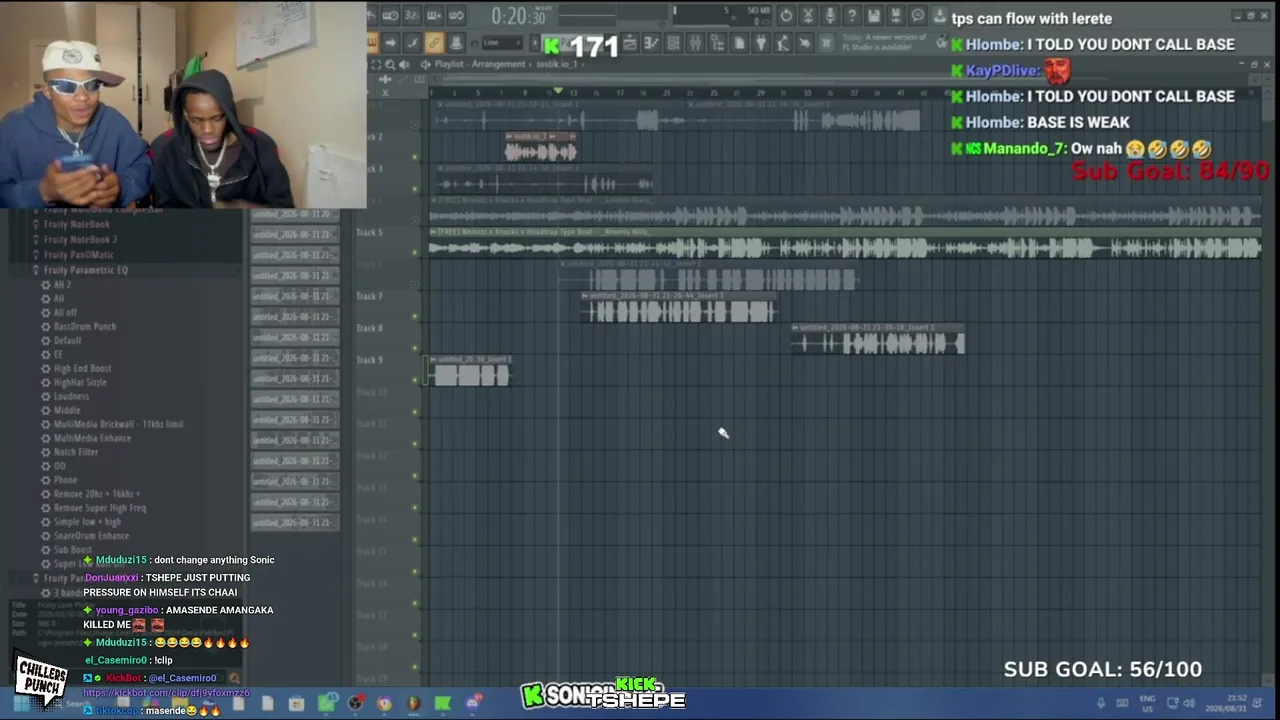The image size is (1280, 720).
Task: Open help with the question mark icon
Action: click(x=852, y=15)
